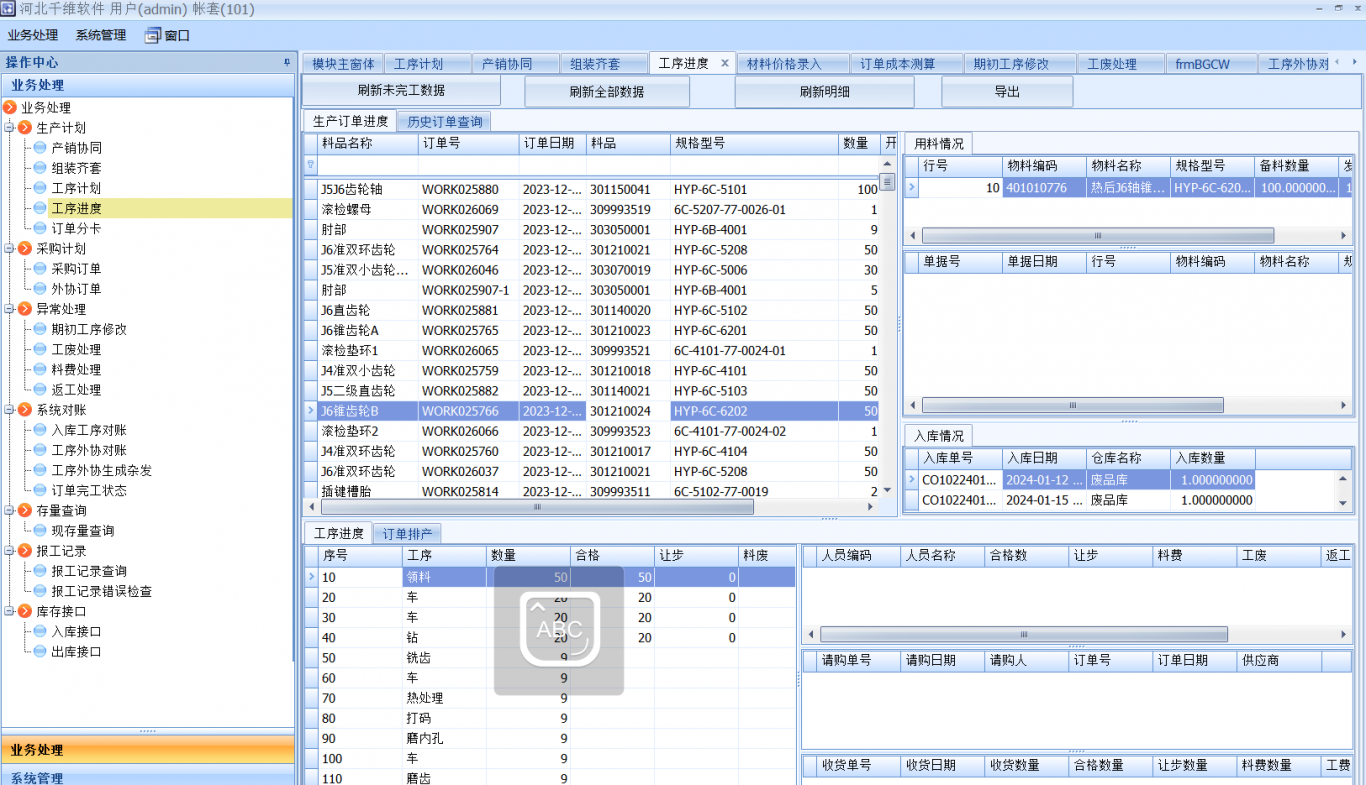The image size is (1366, 785).
Task: Switch to the 订单成本测算 tab
Action: click(x=906, y=64)
